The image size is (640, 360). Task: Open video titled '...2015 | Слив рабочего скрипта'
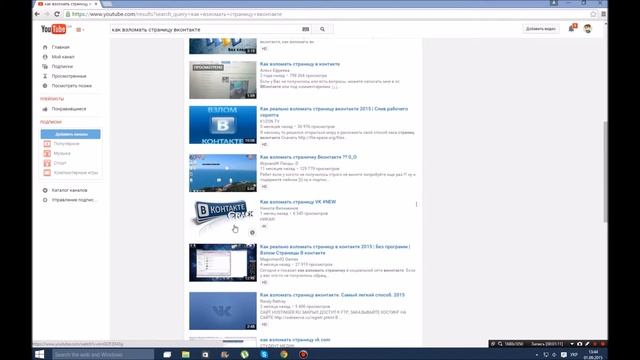pos(333,112)
